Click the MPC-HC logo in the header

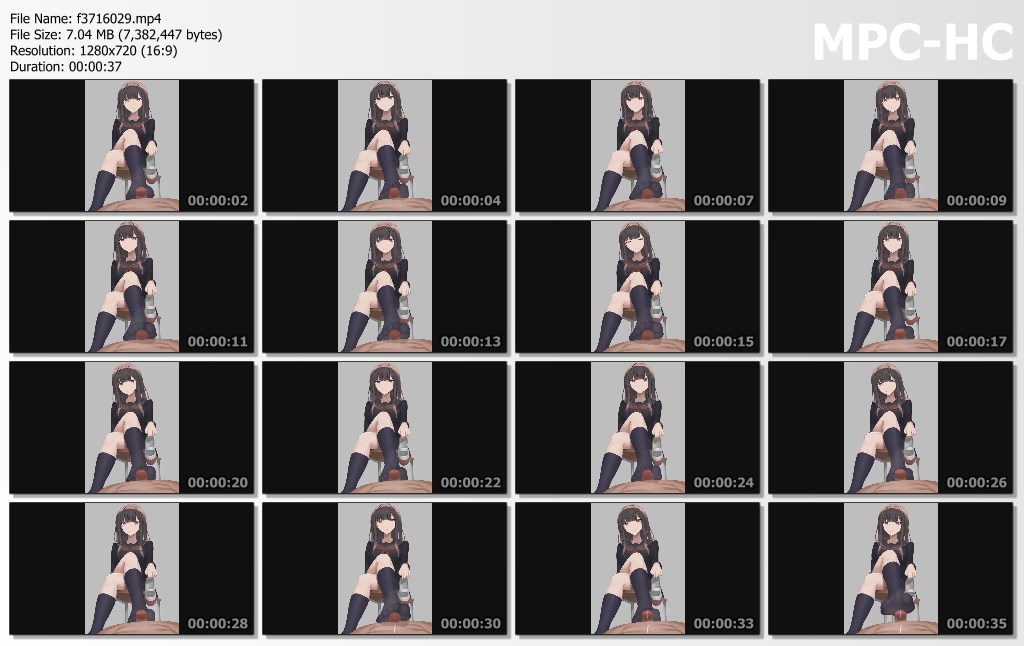click(x=911, y=43)
